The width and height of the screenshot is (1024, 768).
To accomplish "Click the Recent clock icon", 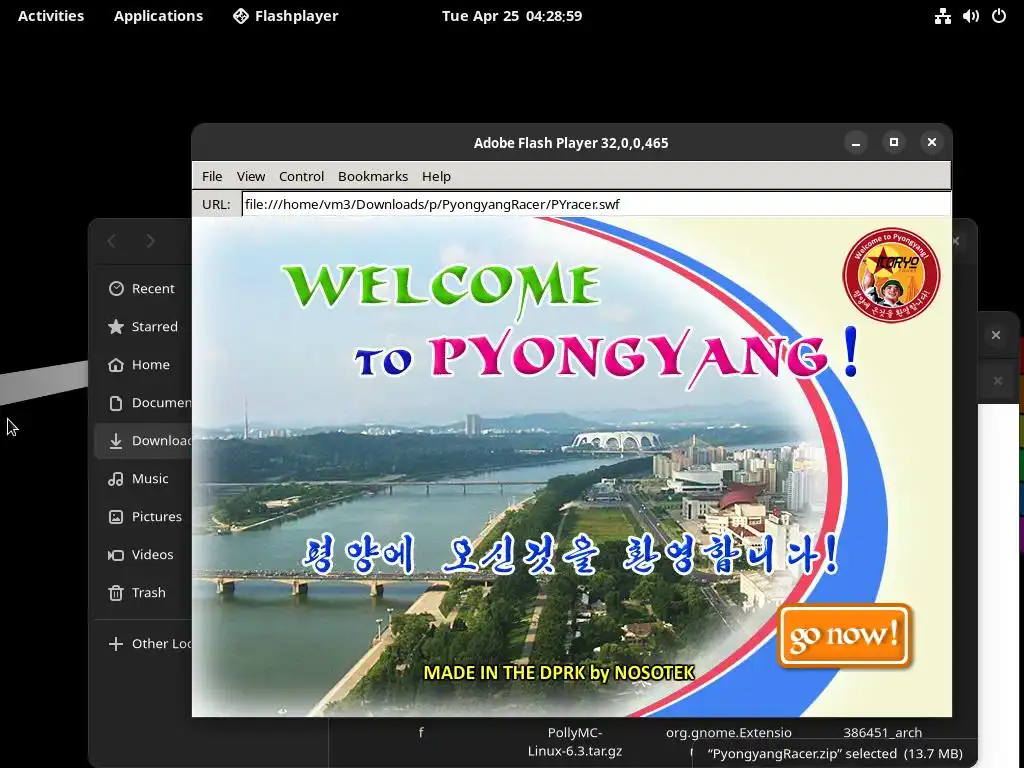I will coord(116,289).
